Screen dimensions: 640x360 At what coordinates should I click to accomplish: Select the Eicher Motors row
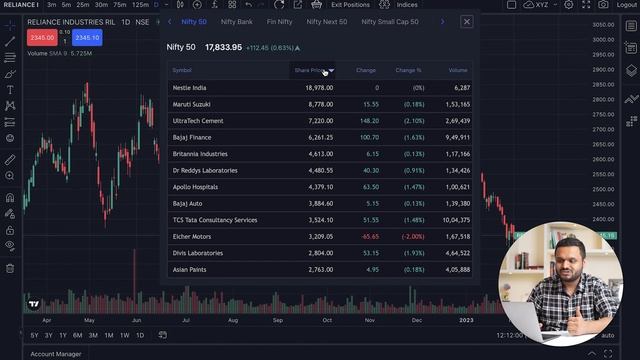pos(320,237)
